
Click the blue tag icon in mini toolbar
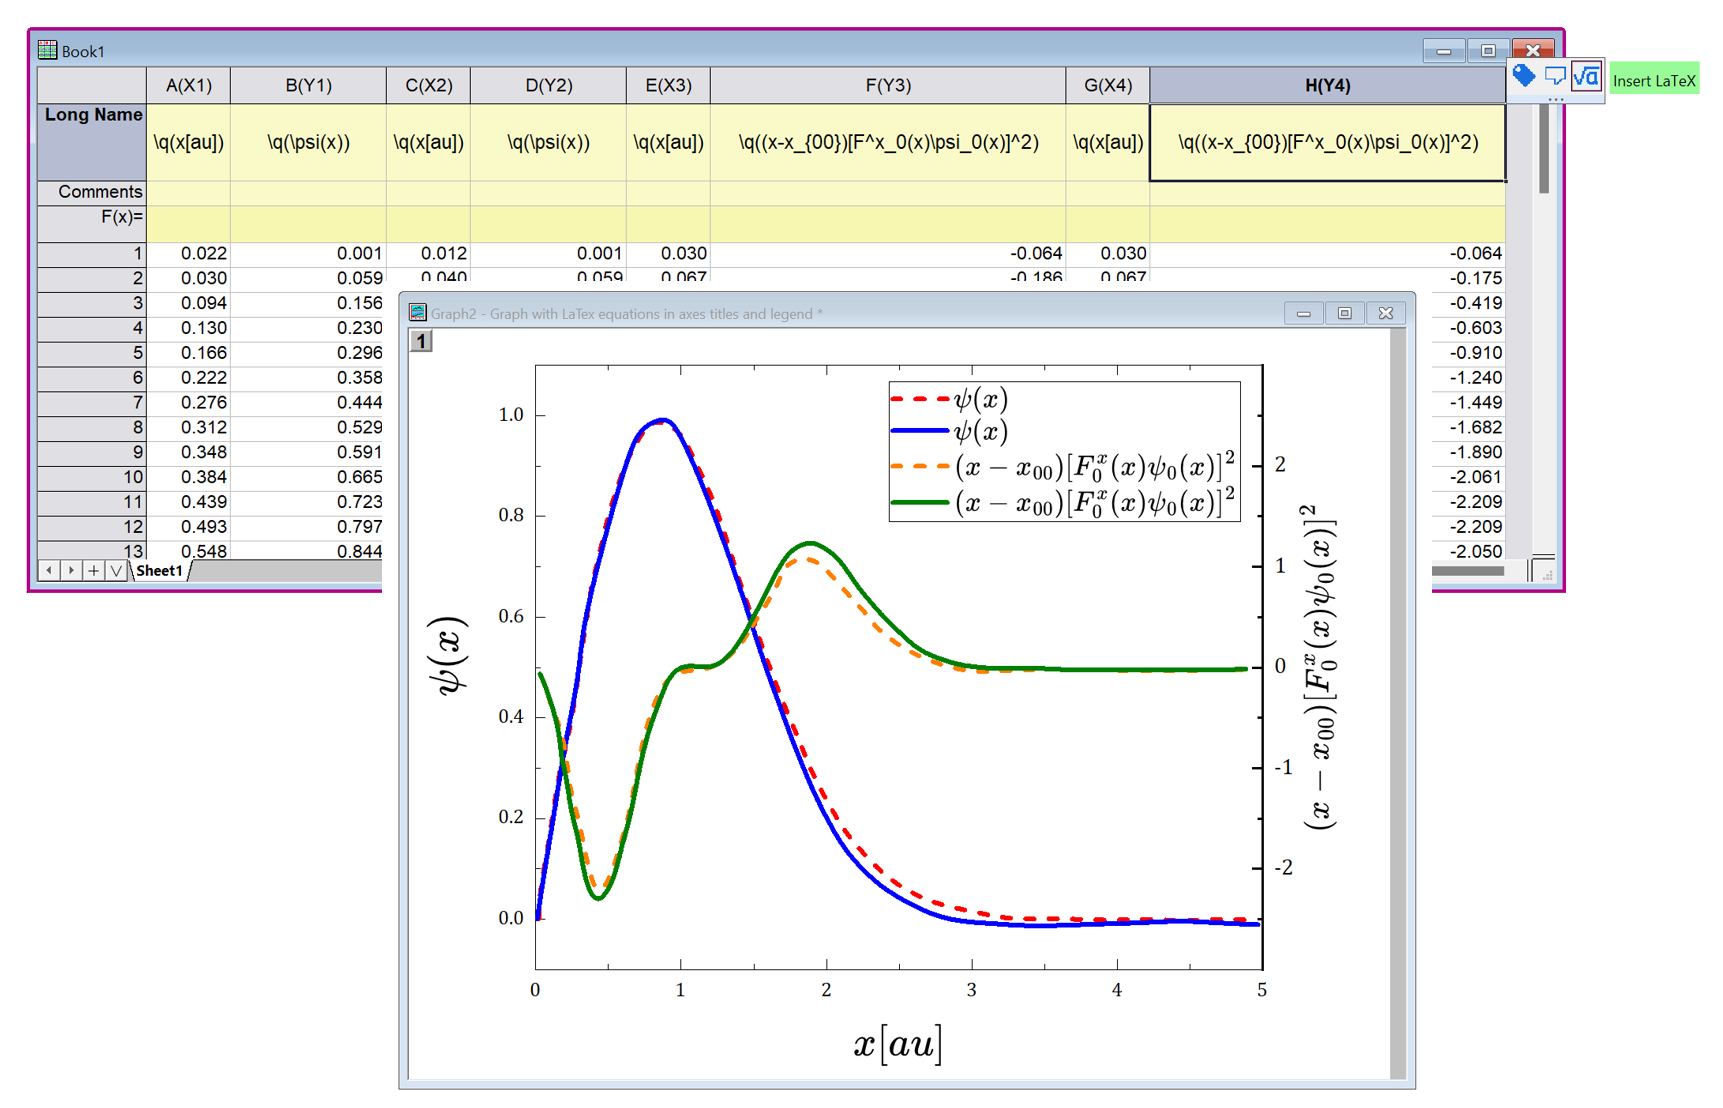click(x=1523, y=77)
